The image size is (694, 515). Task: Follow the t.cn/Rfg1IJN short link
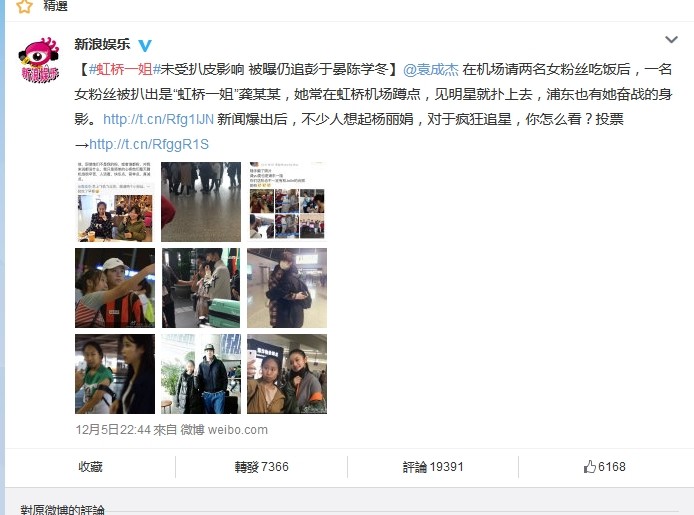coord(158,119)
